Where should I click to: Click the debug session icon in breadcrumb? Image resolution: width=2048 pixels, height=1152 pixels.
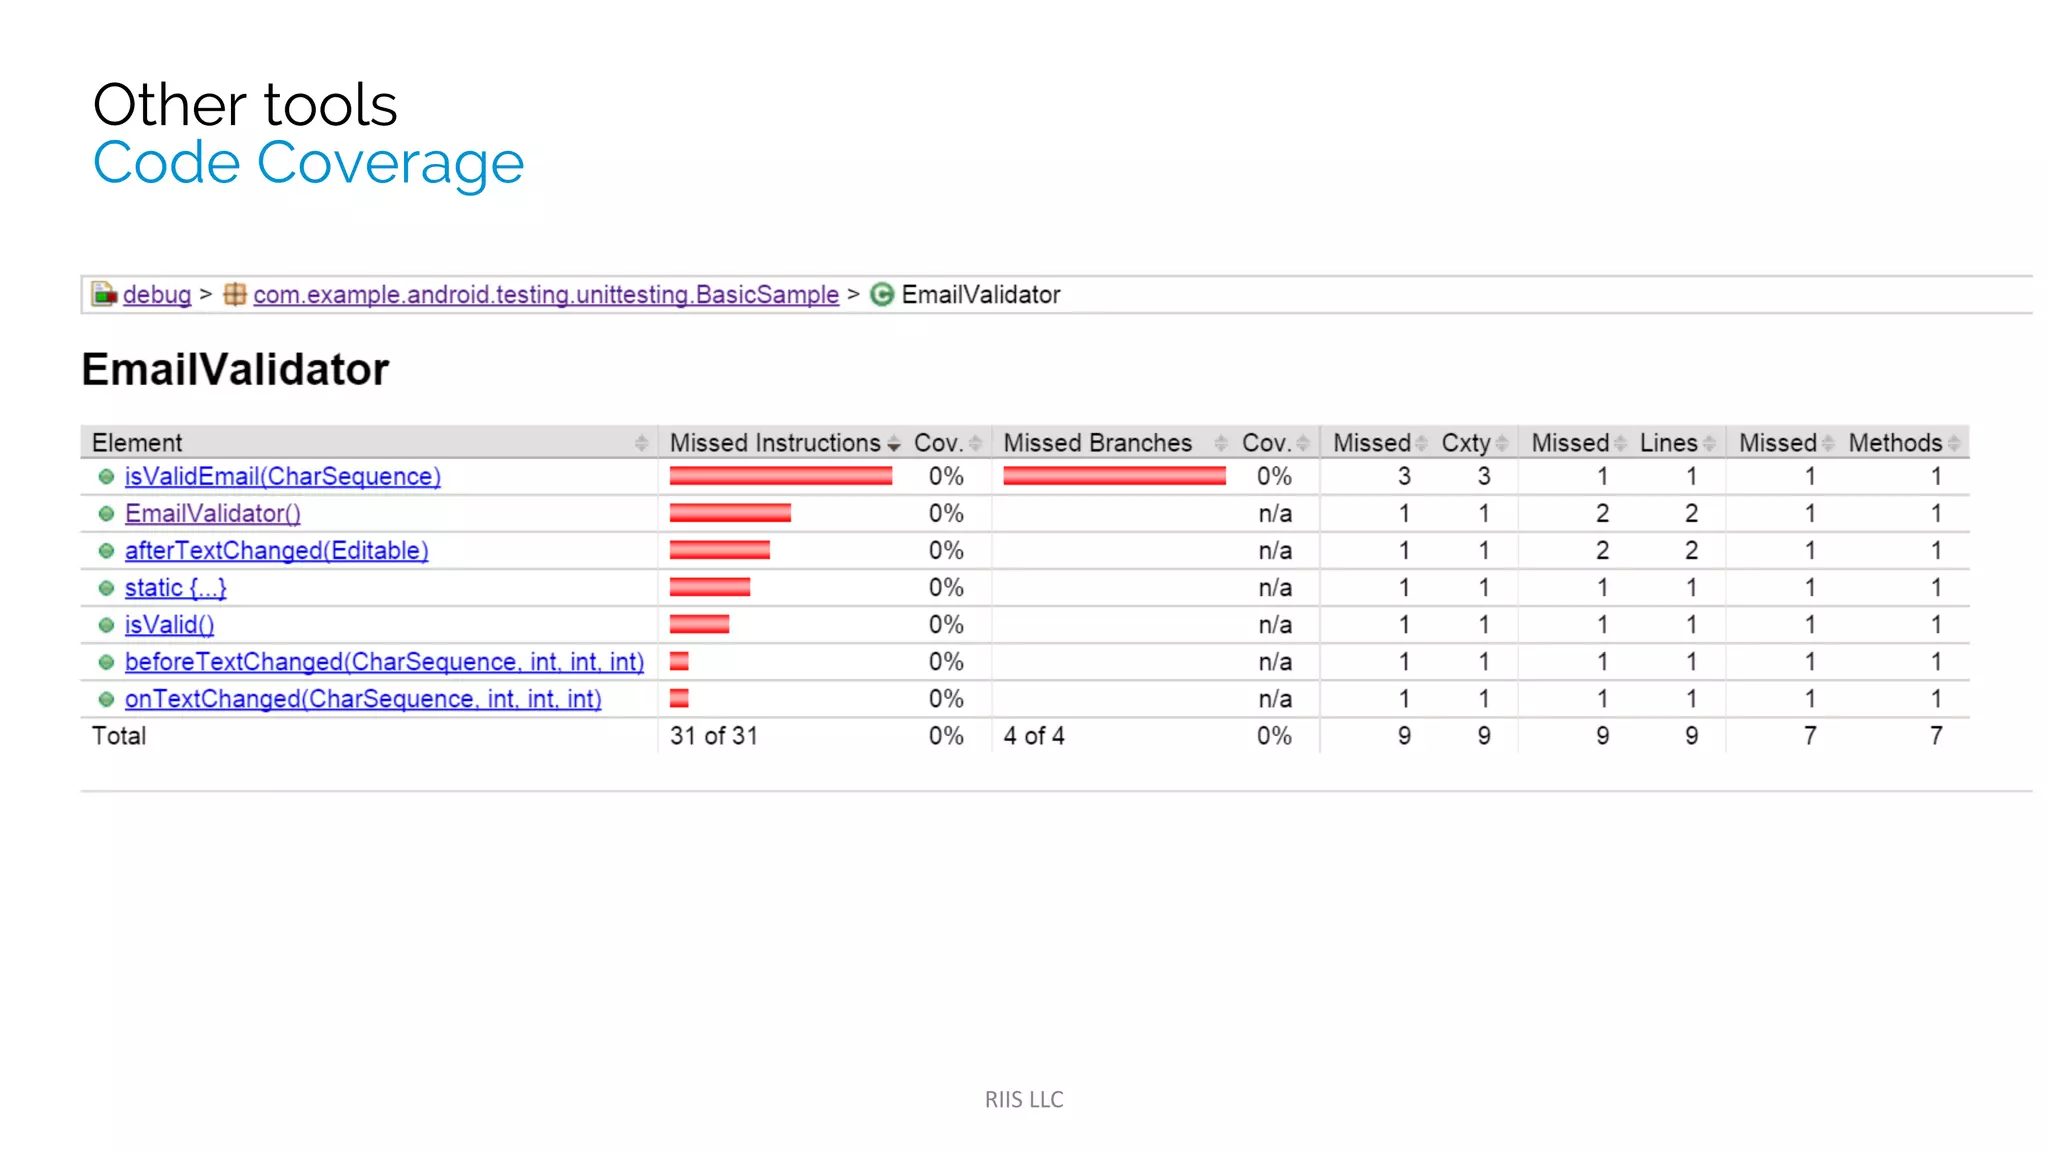pyautogui.click(x=104, y=294)
